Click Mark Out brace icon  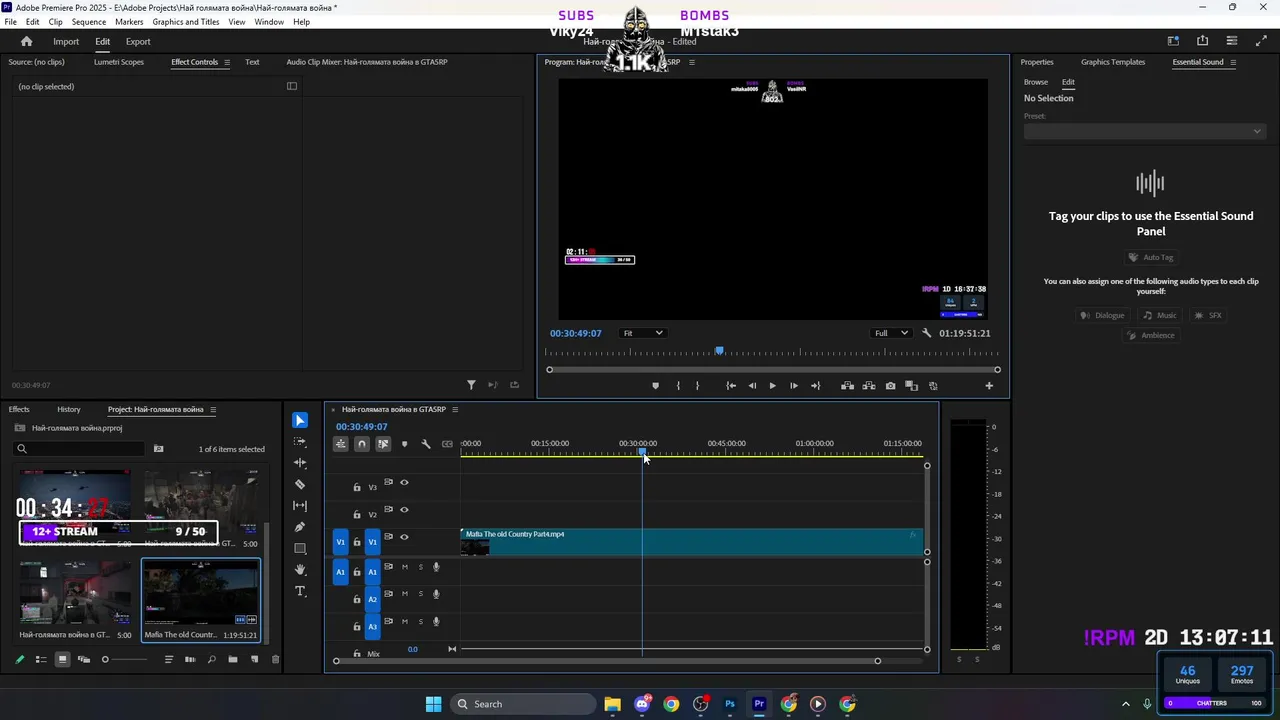[x=697, y=386]
